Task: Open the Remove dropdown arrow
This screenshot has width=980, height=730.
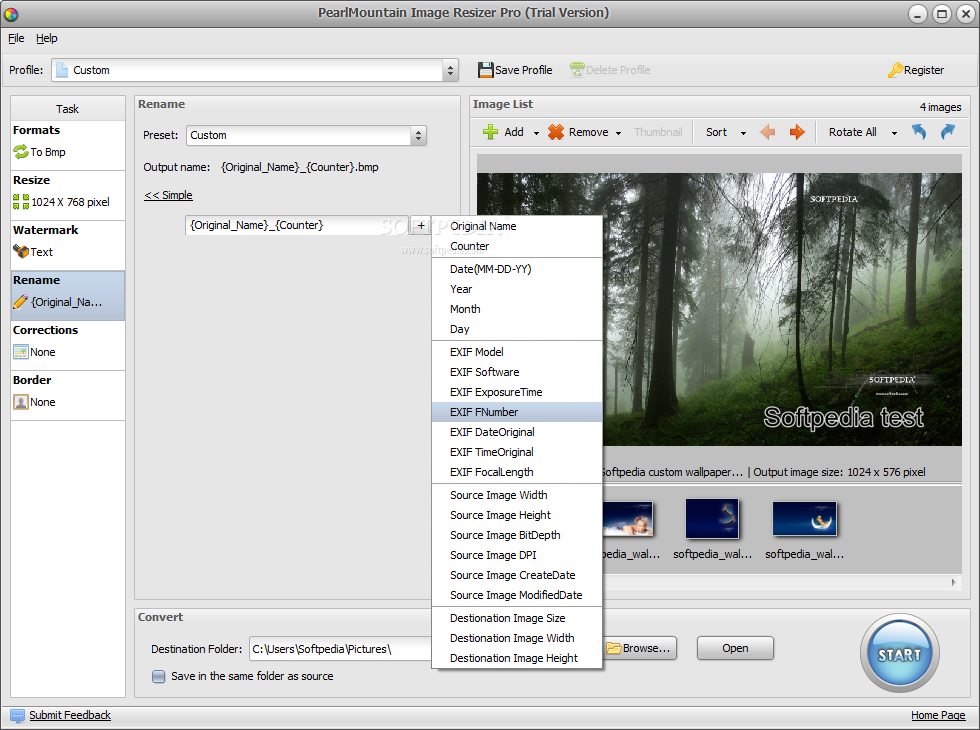Action: [x=618, y=133]
